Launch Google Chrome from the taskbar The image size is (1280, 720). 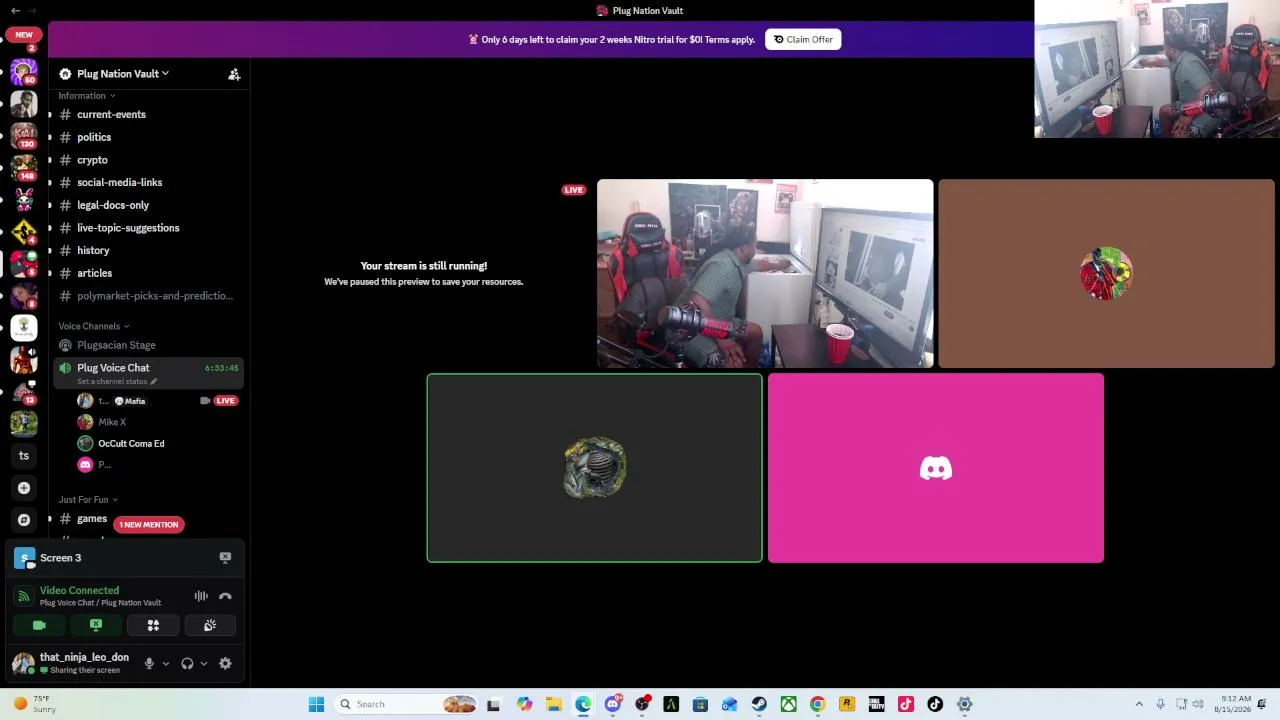(818, 704)
